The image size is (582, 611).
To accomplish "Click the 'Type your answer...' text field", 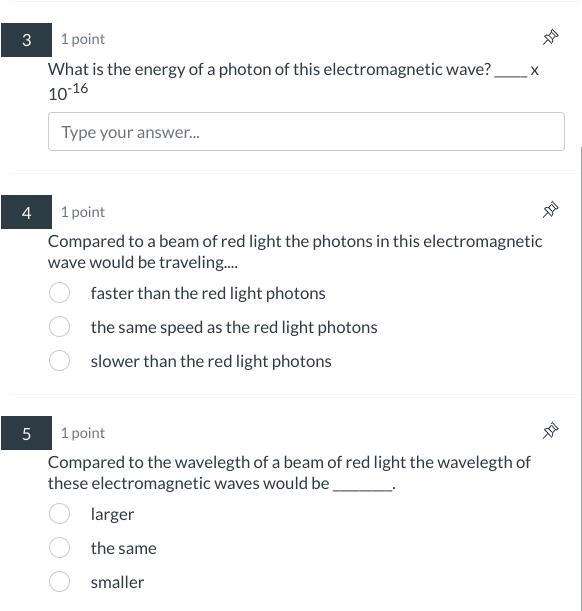I will (306, 132).
